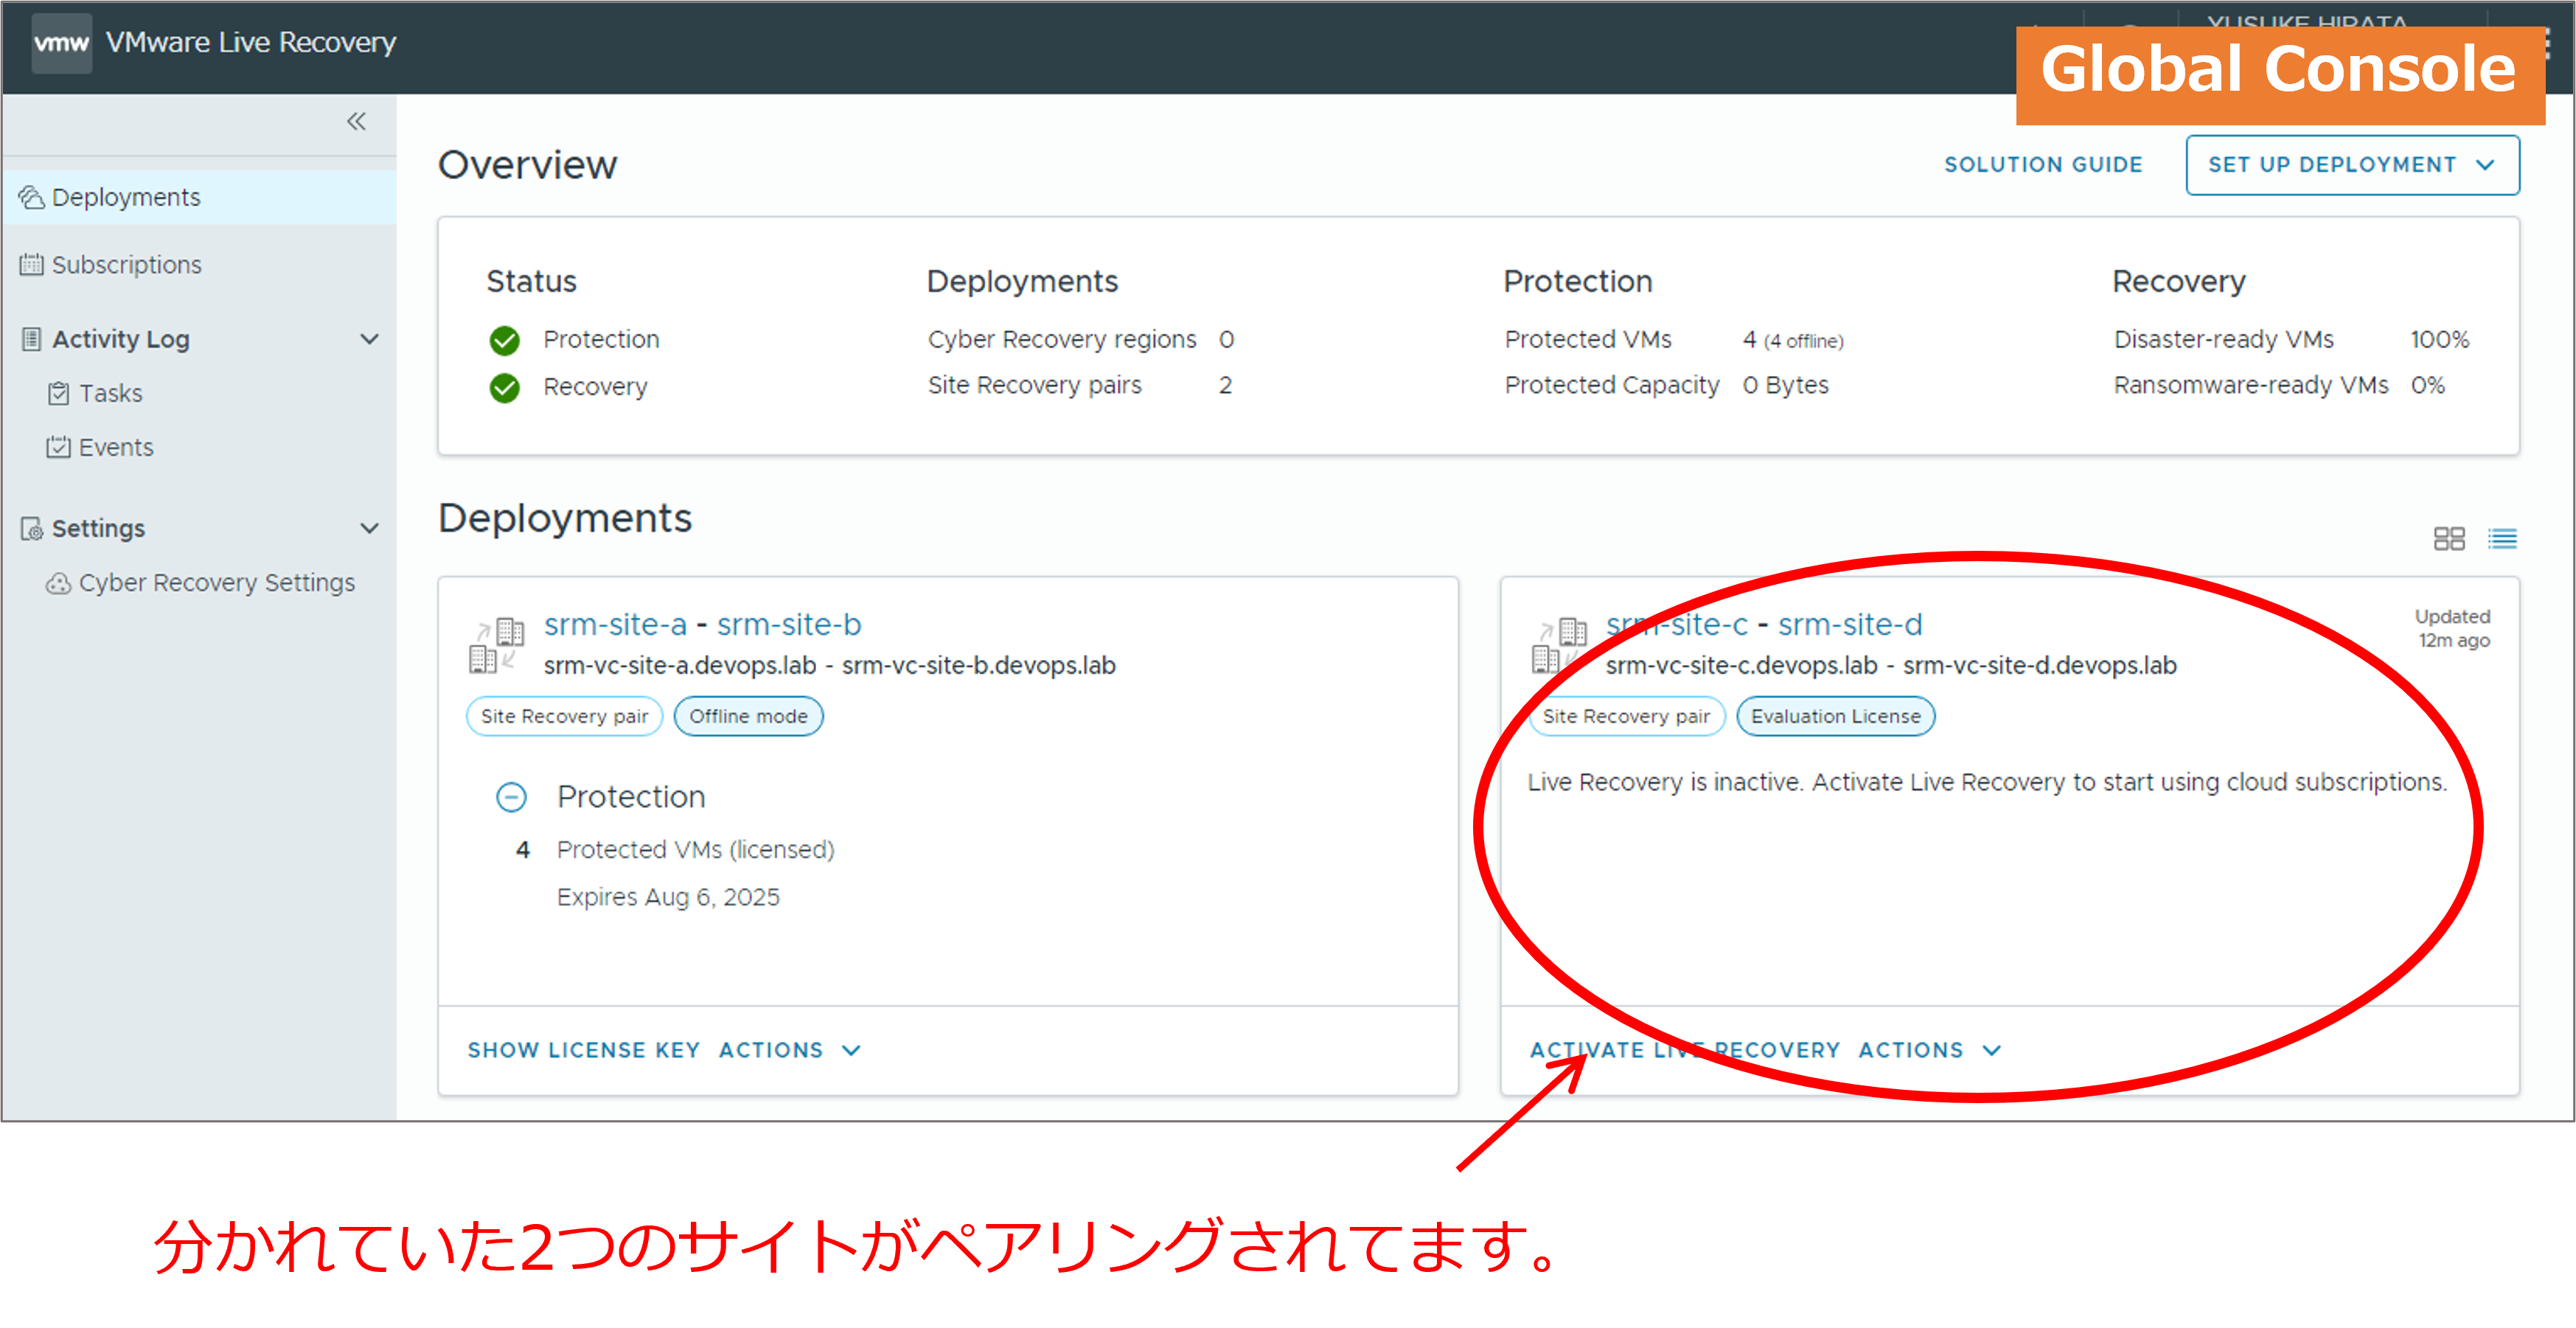Click the Deployments cloud icon in sidebar
This screenshot has width=2576, height=1328.
[x=32, y=197]
